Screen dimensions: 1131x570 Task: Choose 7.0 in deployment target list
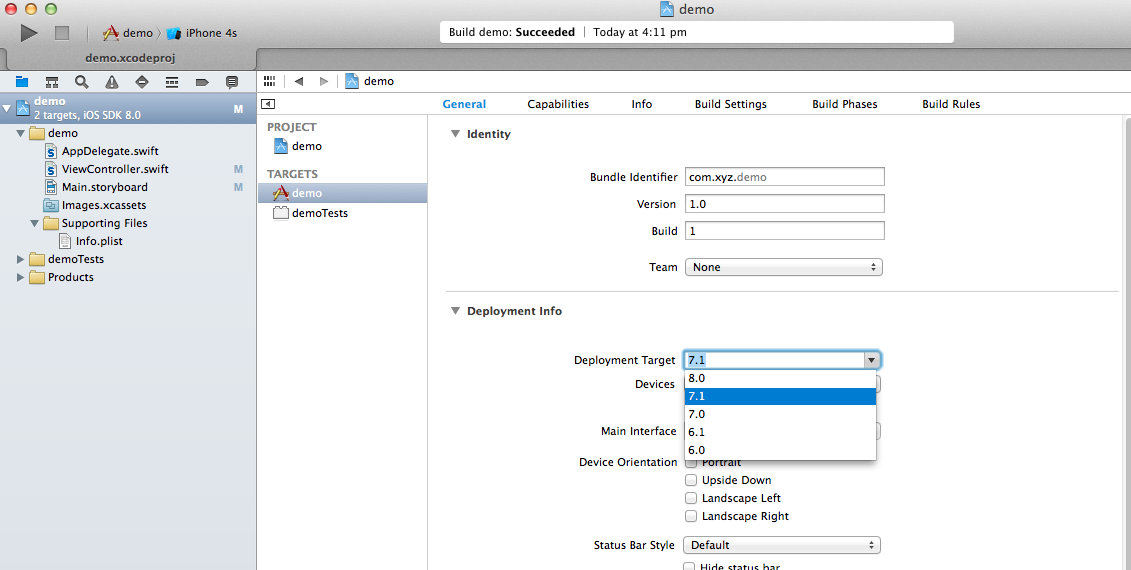(x=780, y=414)
